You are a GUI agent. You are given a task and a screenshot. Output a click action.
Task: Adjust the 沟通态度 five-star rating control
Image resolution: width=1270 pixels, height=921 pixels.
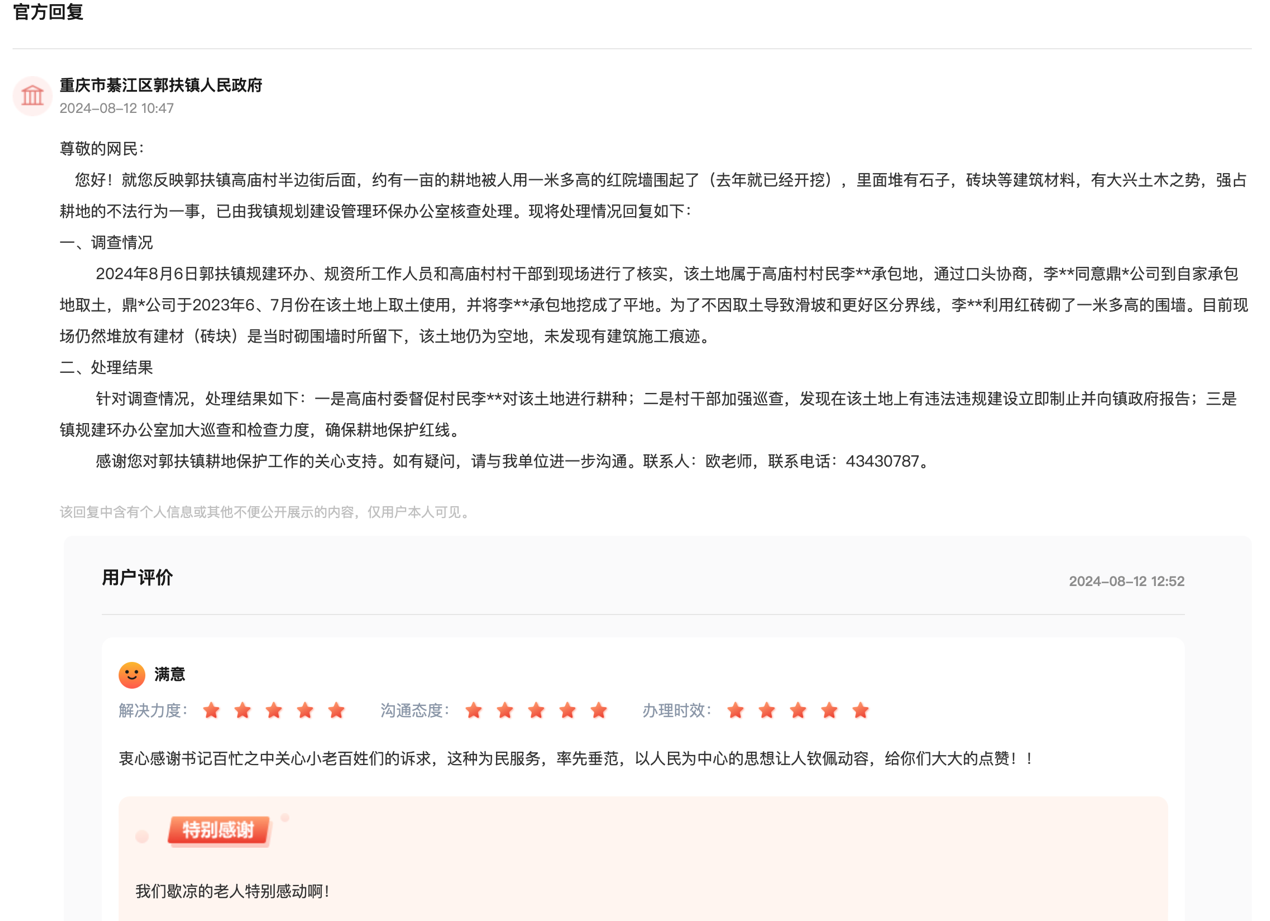536,710
